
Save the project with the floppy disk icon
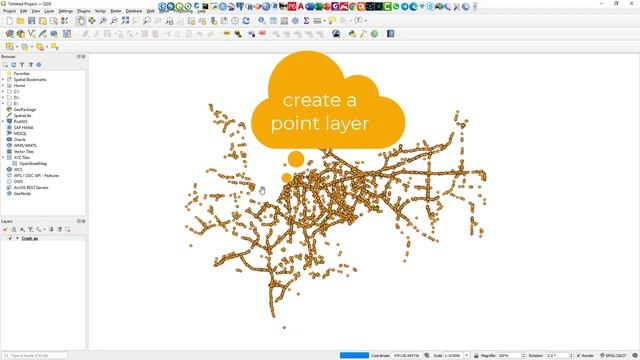coord(31,21)
